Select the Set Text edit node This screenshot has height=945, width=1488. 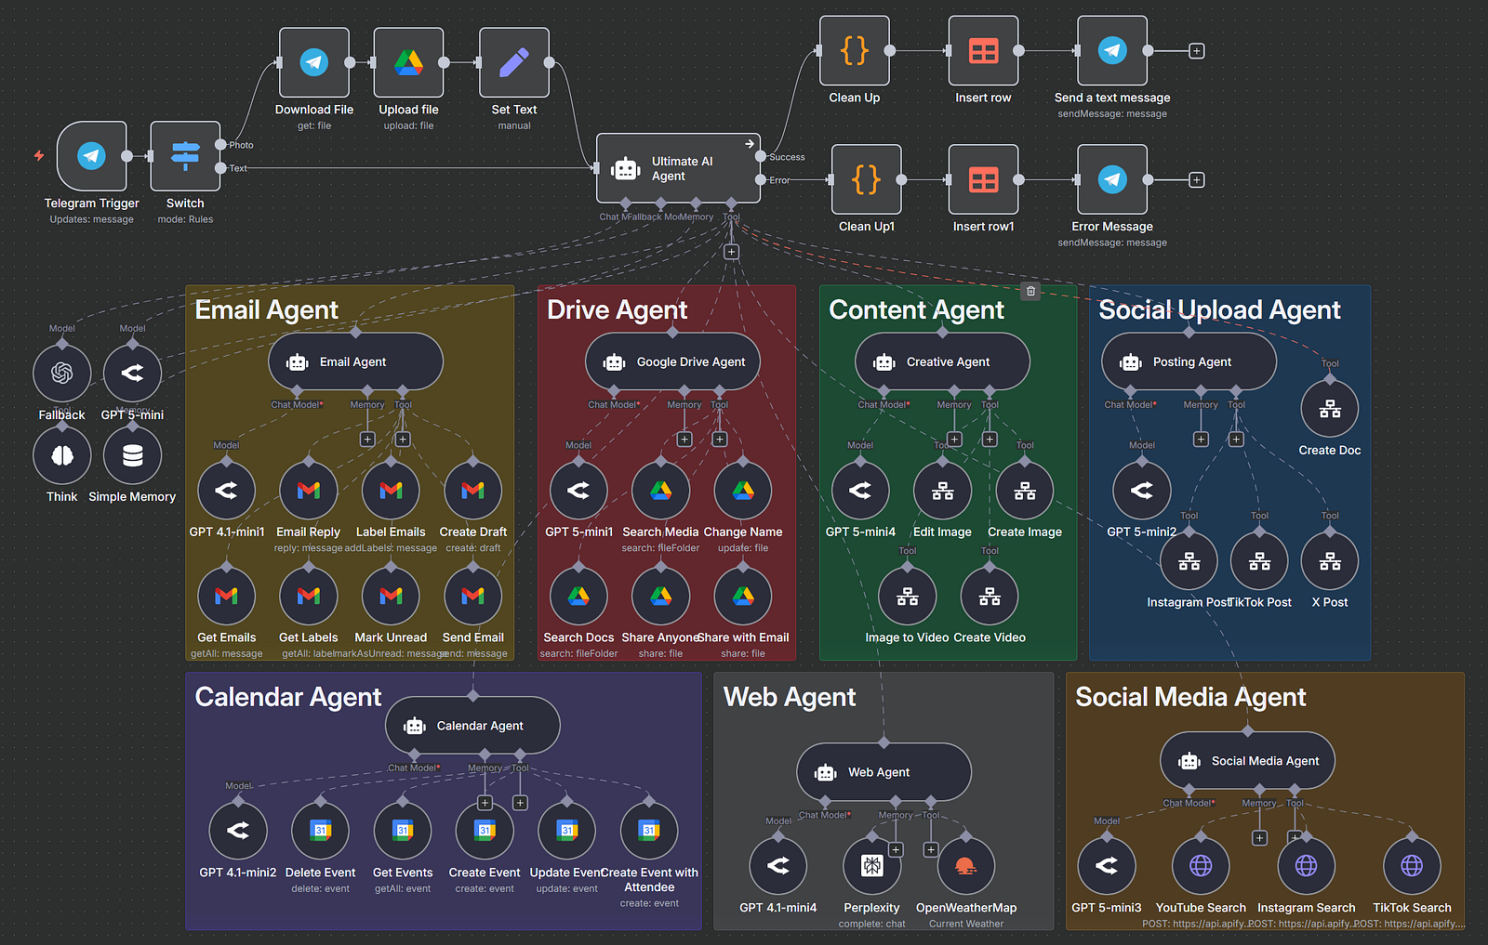point(514,63)
